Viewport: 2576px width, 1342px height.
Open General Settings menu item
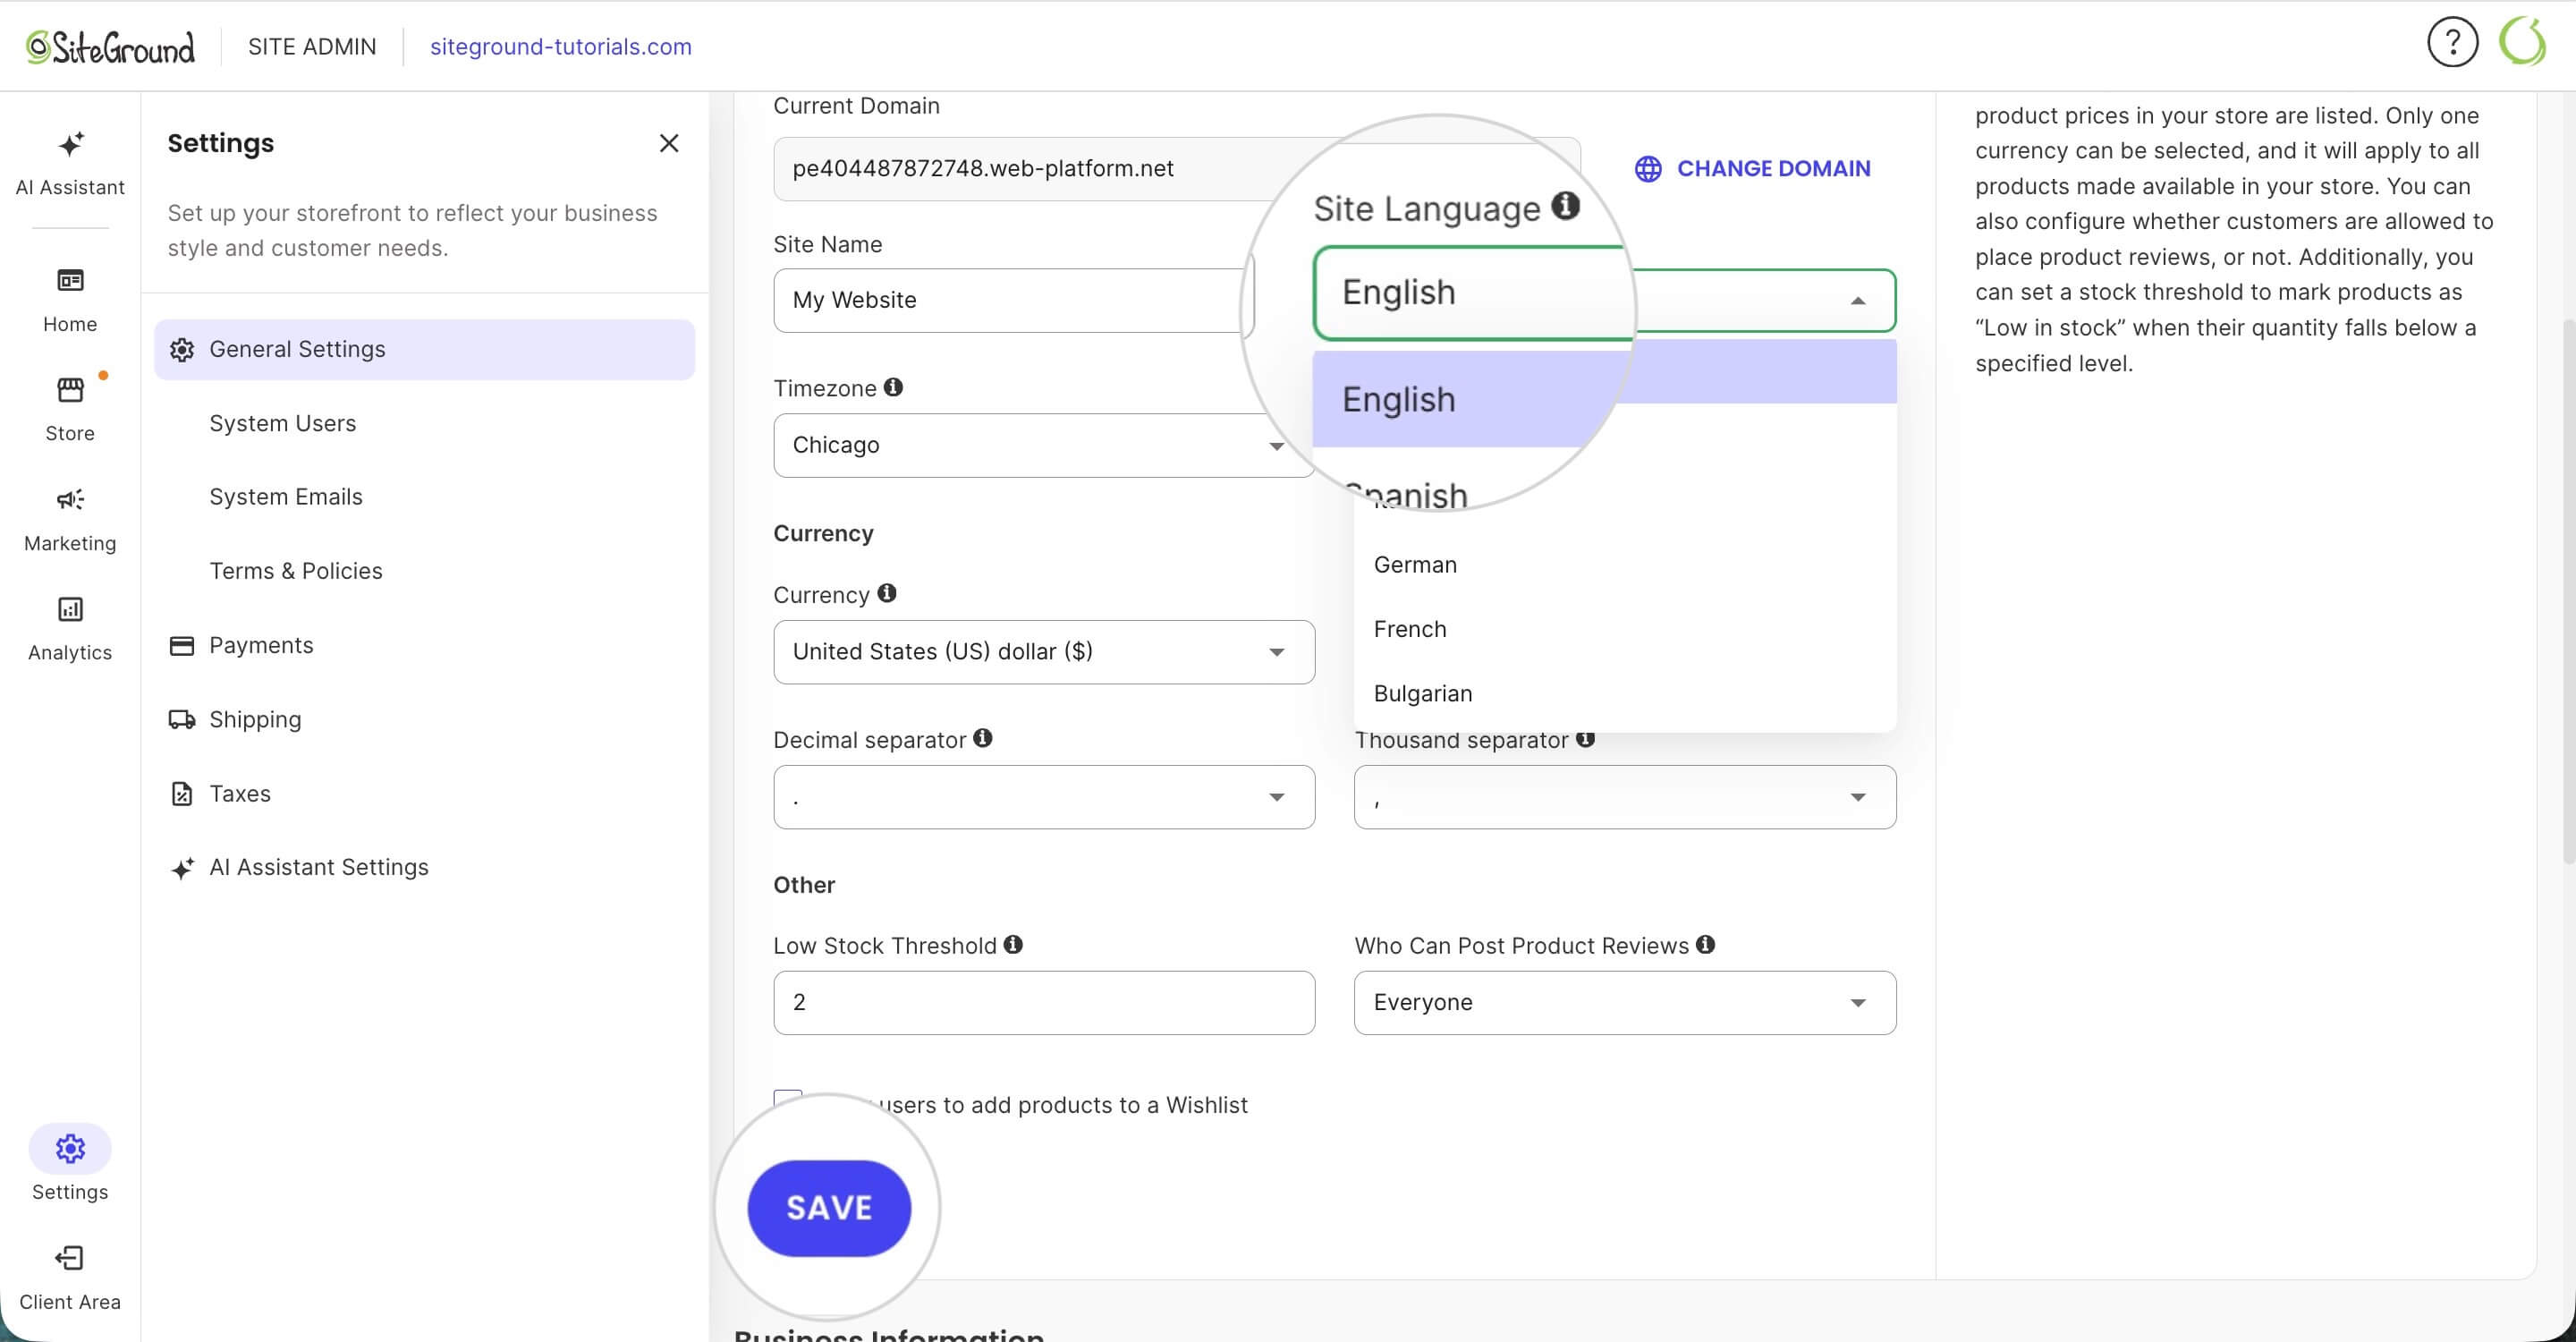(424, 349)
